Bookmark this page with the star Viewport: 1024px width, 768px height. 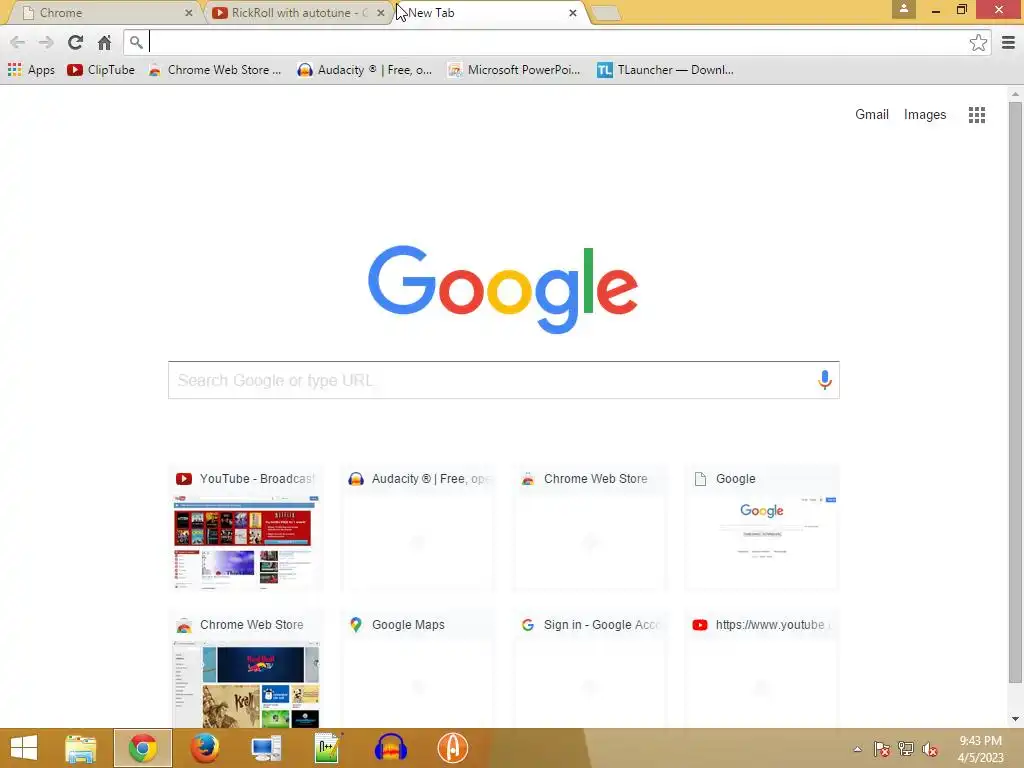point(978,42)
